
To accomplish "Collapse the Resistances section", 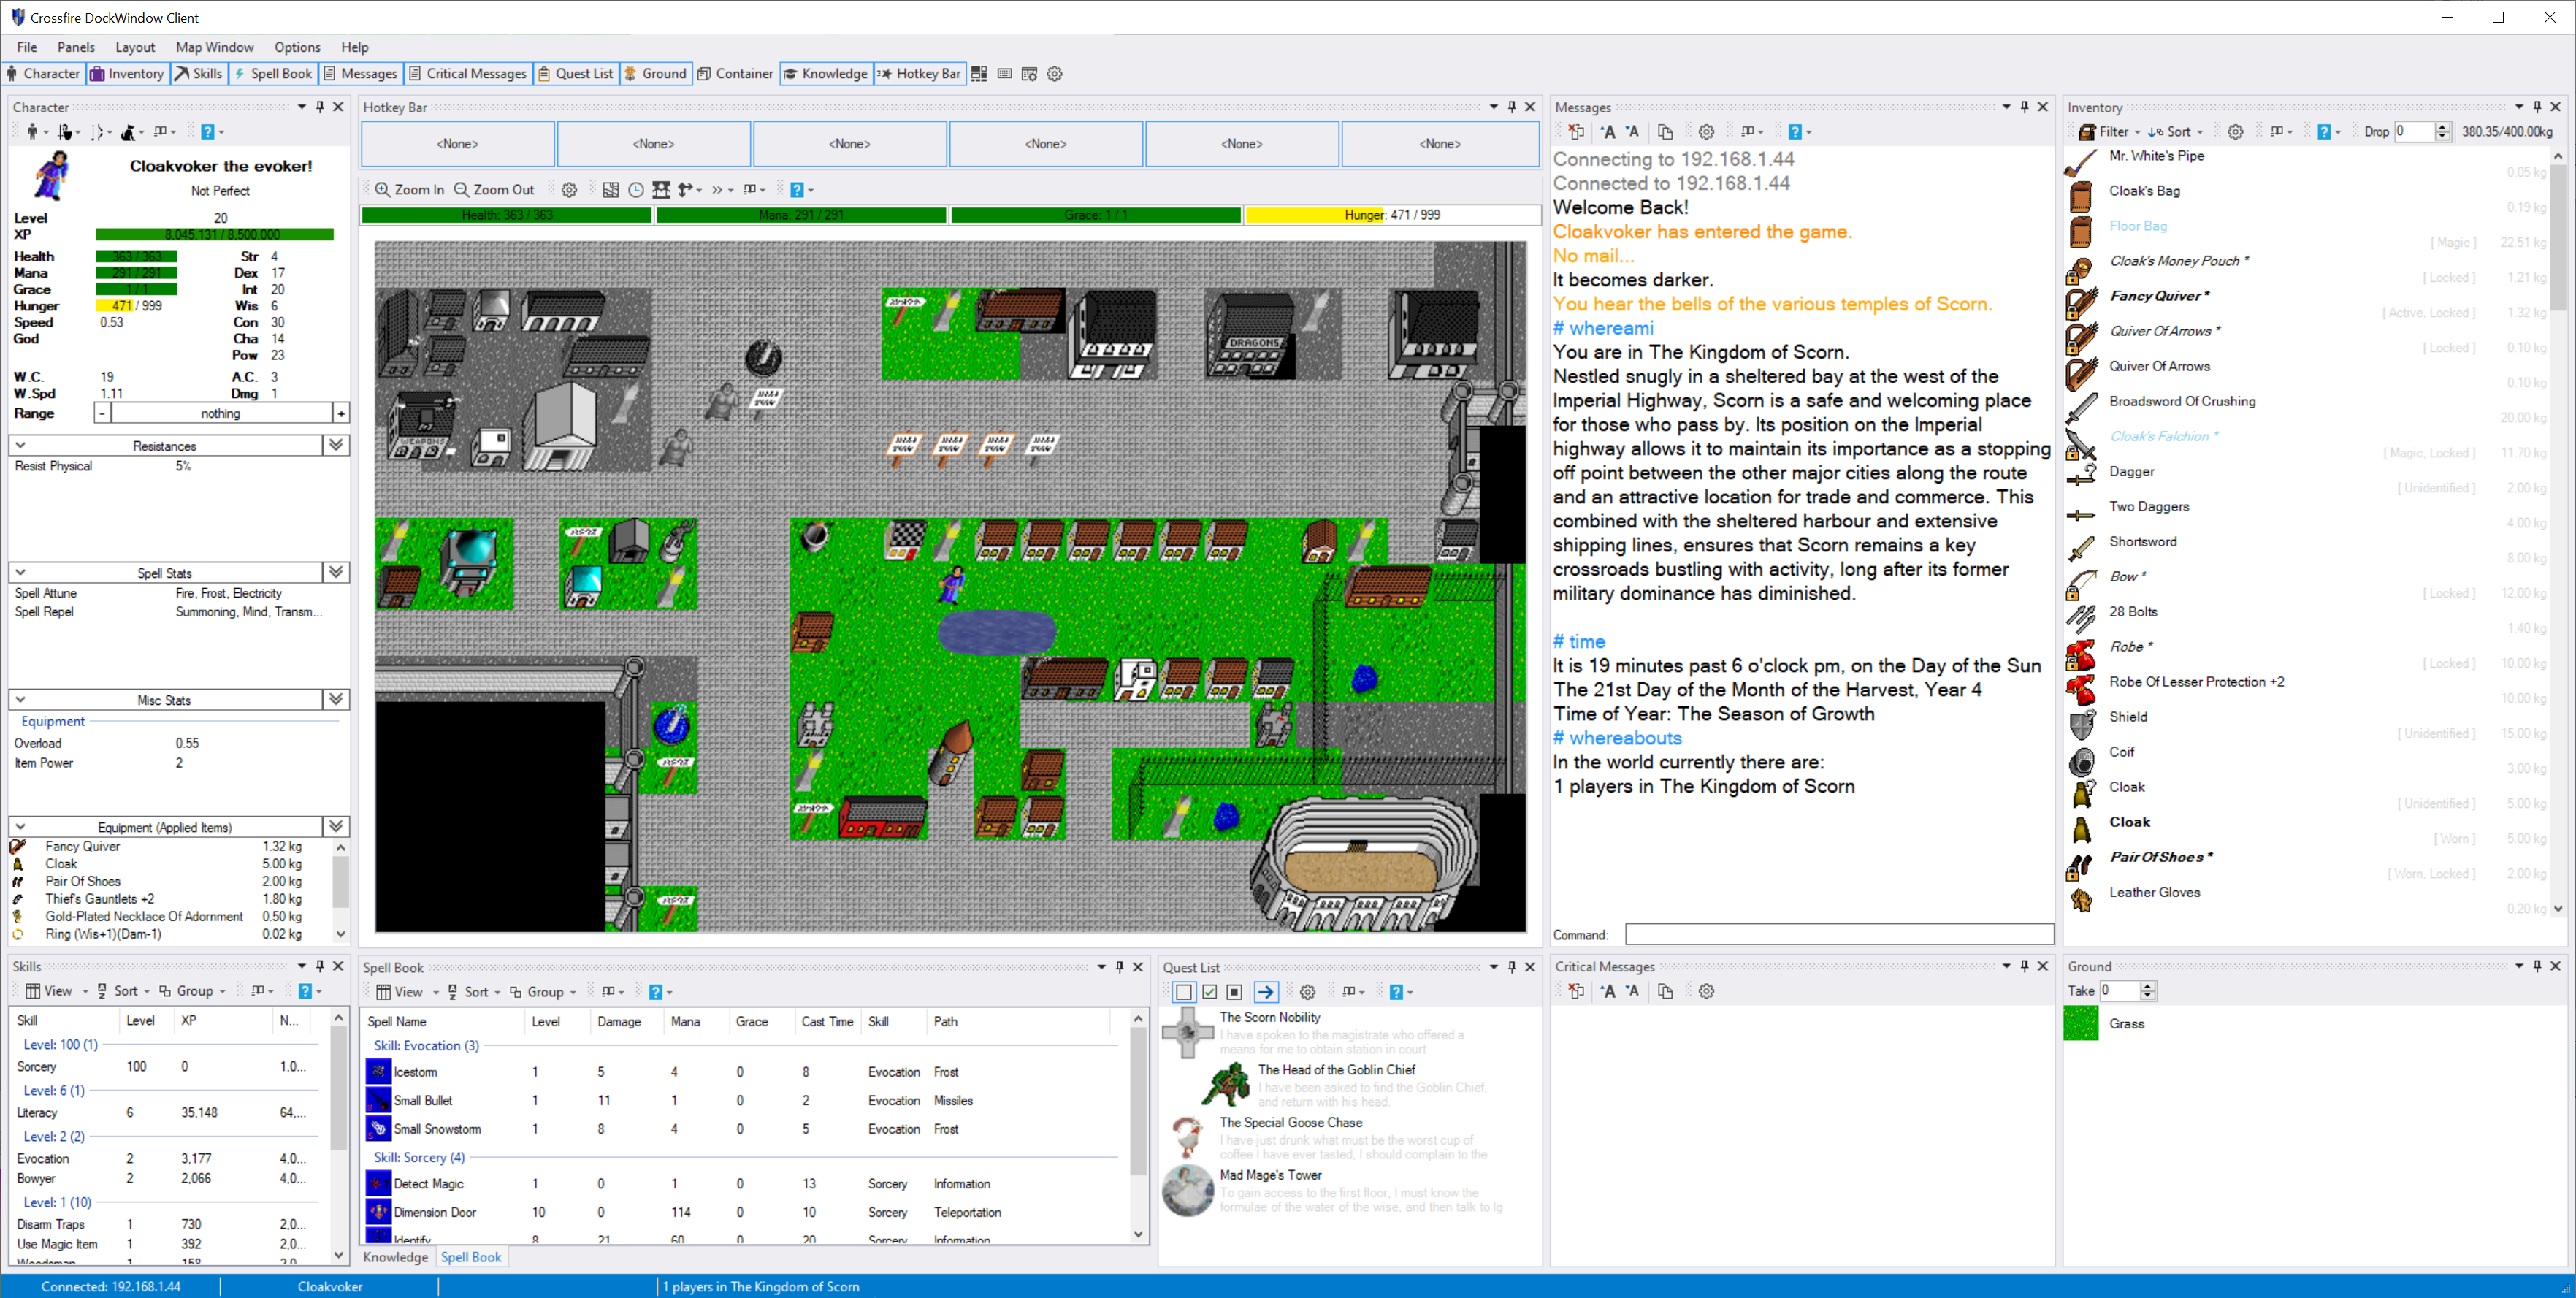I will click(20, 445).
